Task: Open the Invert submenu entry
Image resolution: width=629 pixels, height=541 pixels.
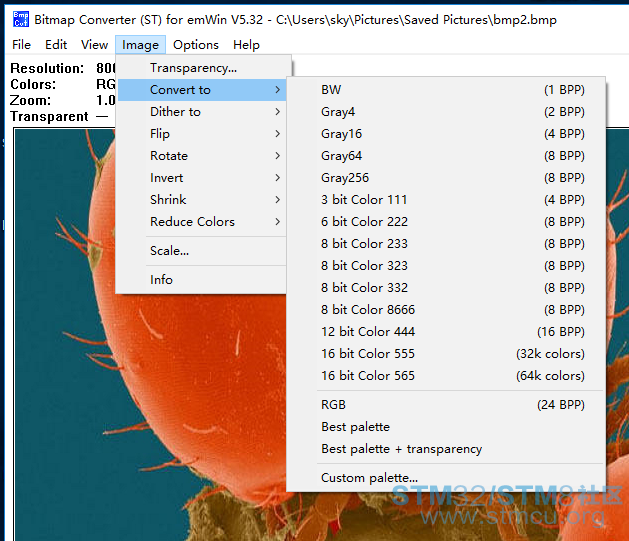Action: pyautogui.click(x=202, y=178)
